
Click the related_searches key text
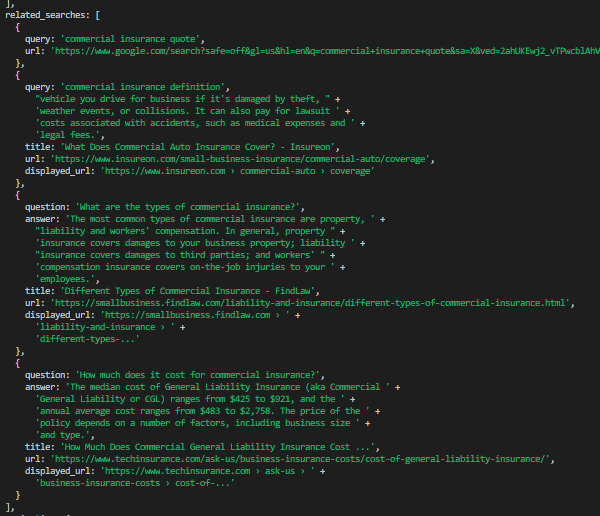[x=48, y=15]
